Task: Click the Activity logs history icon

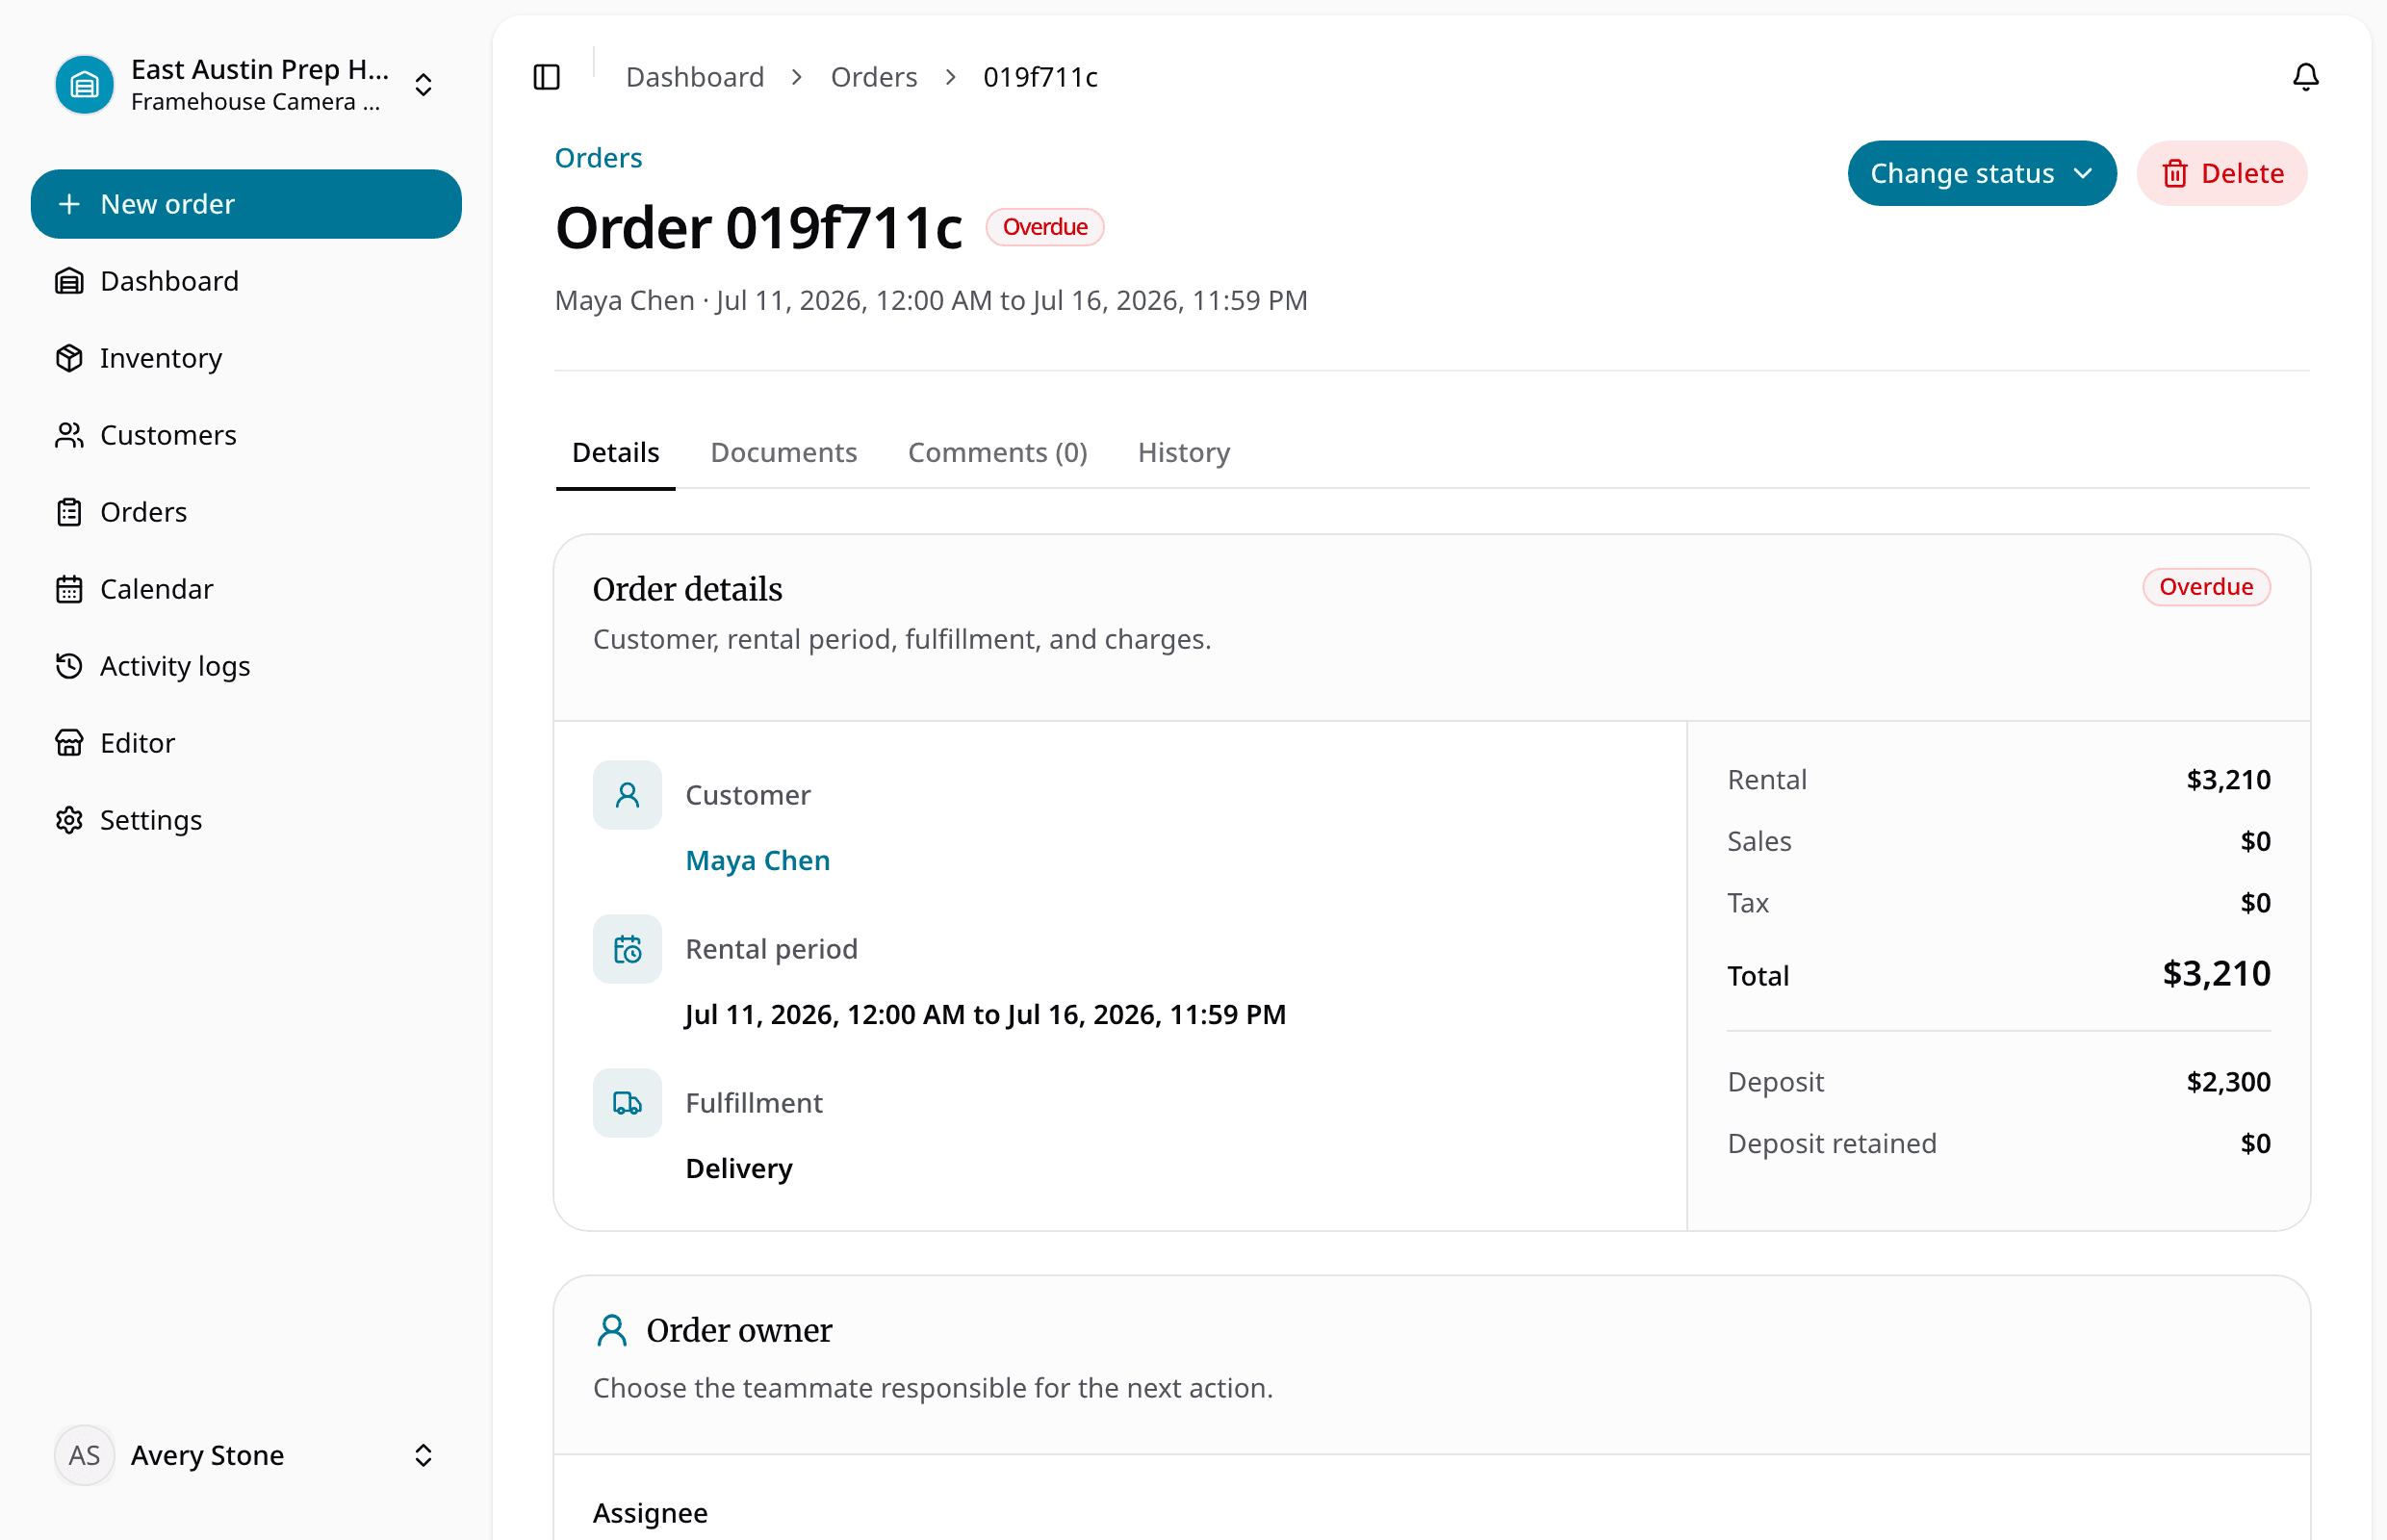Action: click(x=69, y=666)
